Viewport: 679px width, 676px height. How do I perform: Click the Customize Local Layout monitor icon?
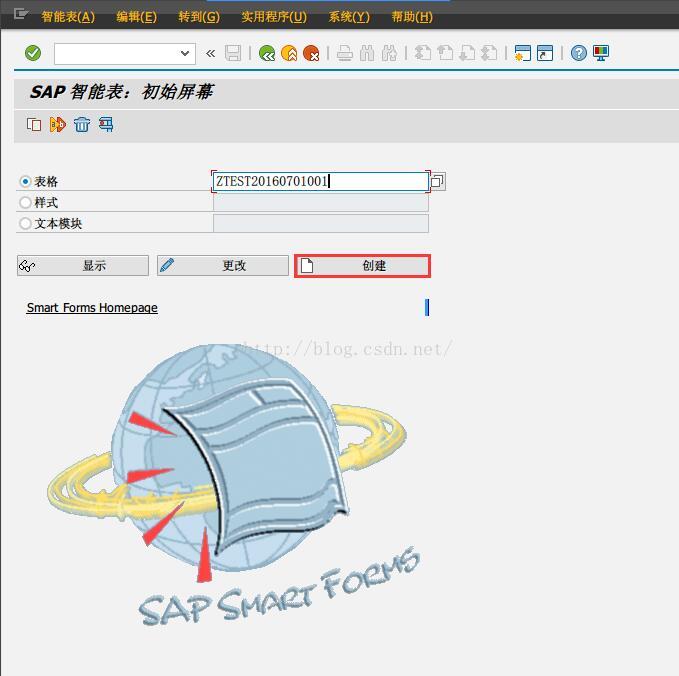[601, 53]
